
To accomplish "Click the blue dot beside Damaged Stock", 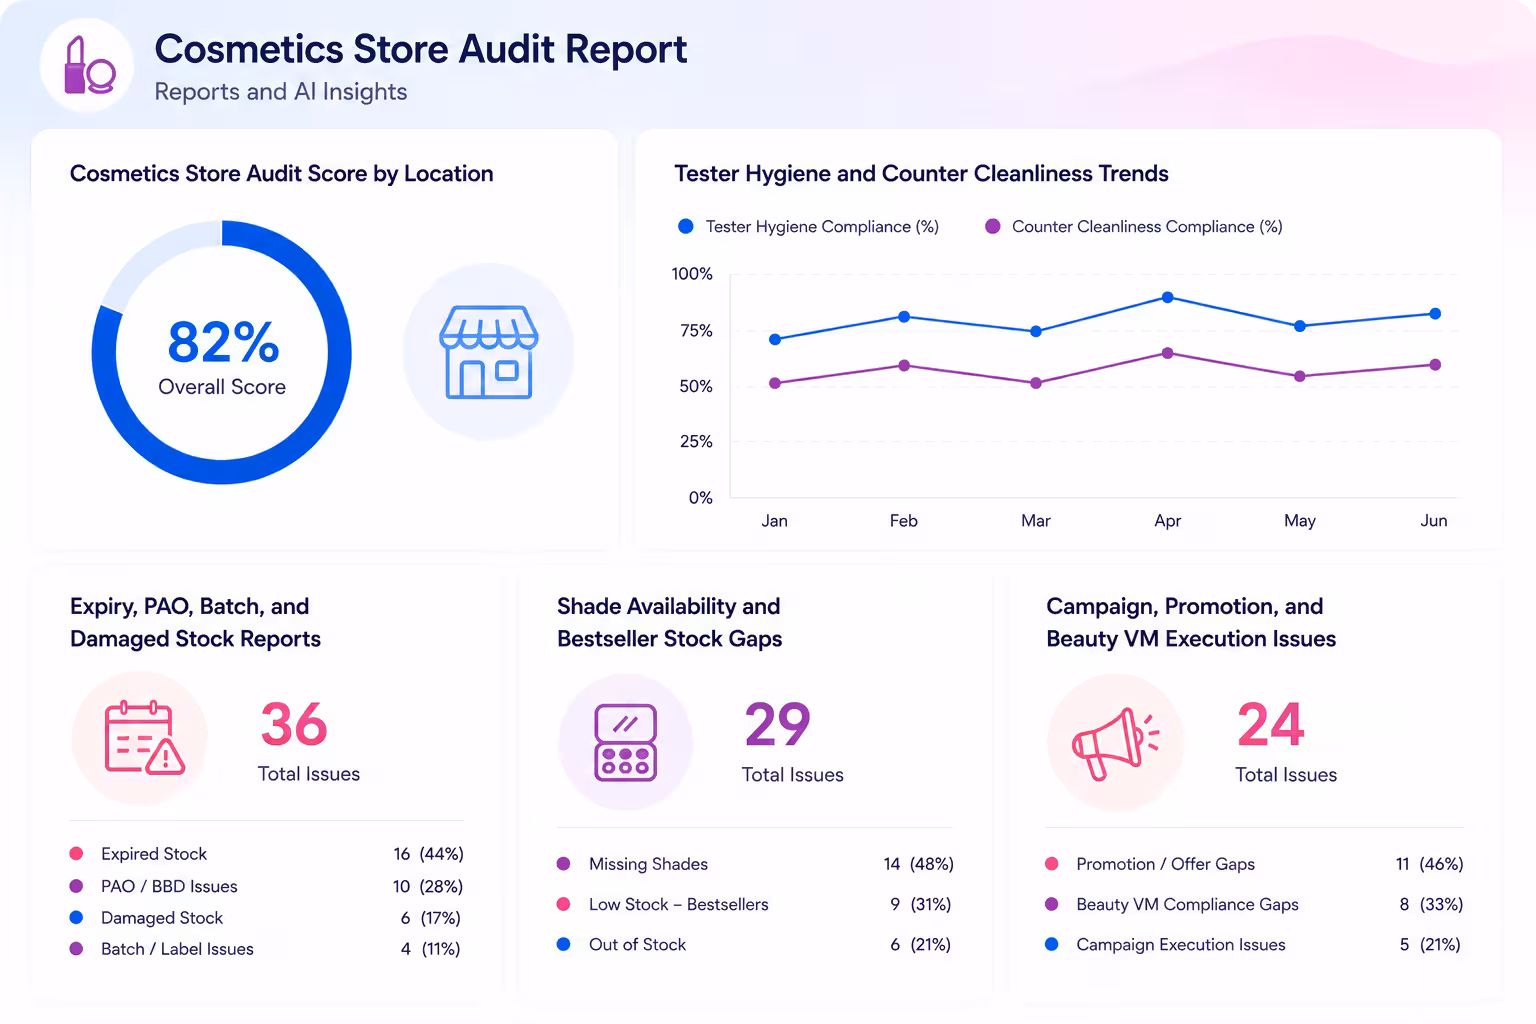I will 76,918.
